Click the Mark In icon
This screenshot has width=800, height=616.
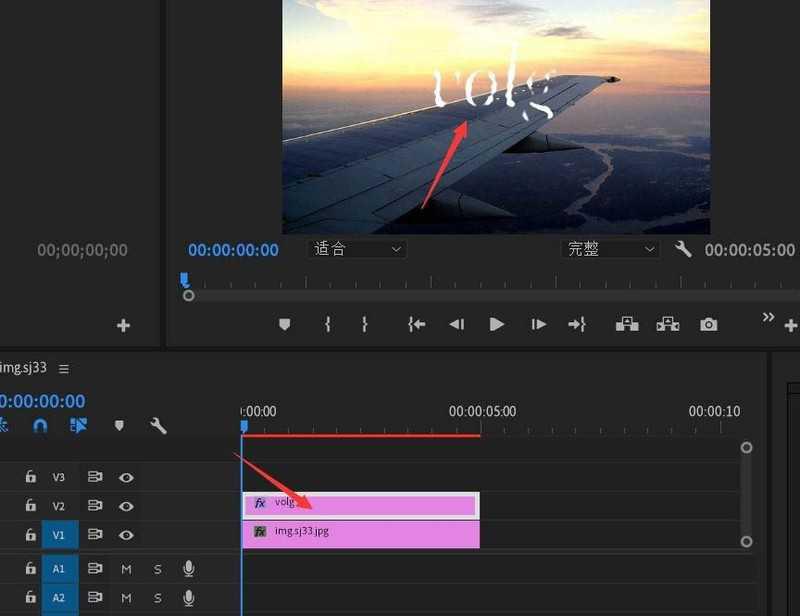tap(326, 324)
